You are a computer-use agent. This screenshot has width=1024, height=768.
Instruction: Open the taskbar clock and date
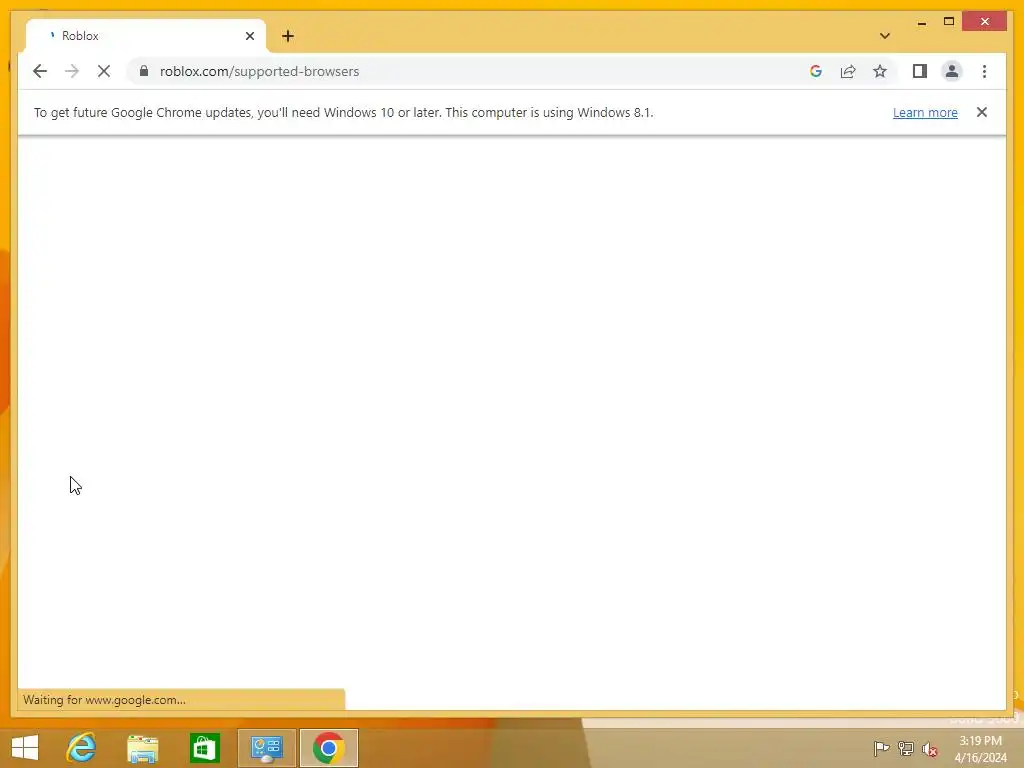pos(980,749)
